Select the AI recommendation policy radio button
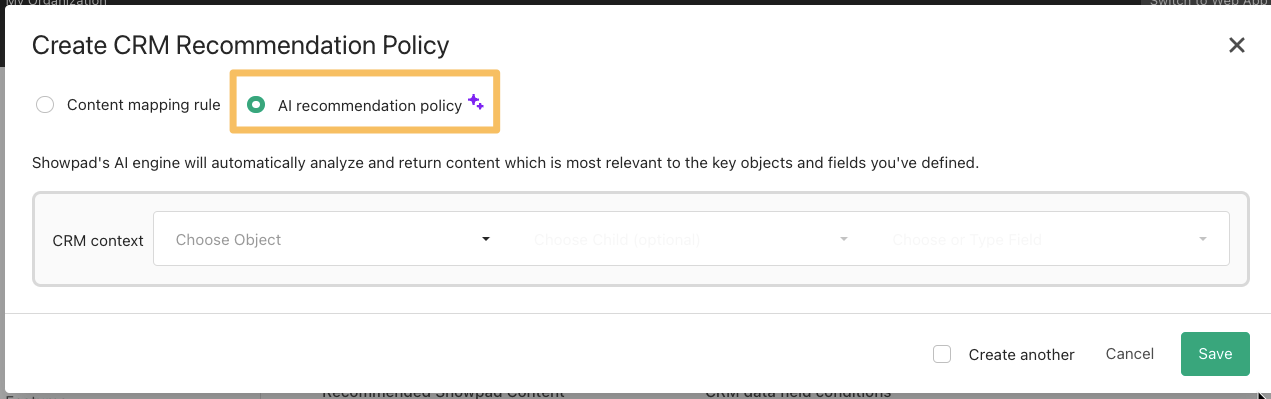1271x399 pixels. coord(256,105)
